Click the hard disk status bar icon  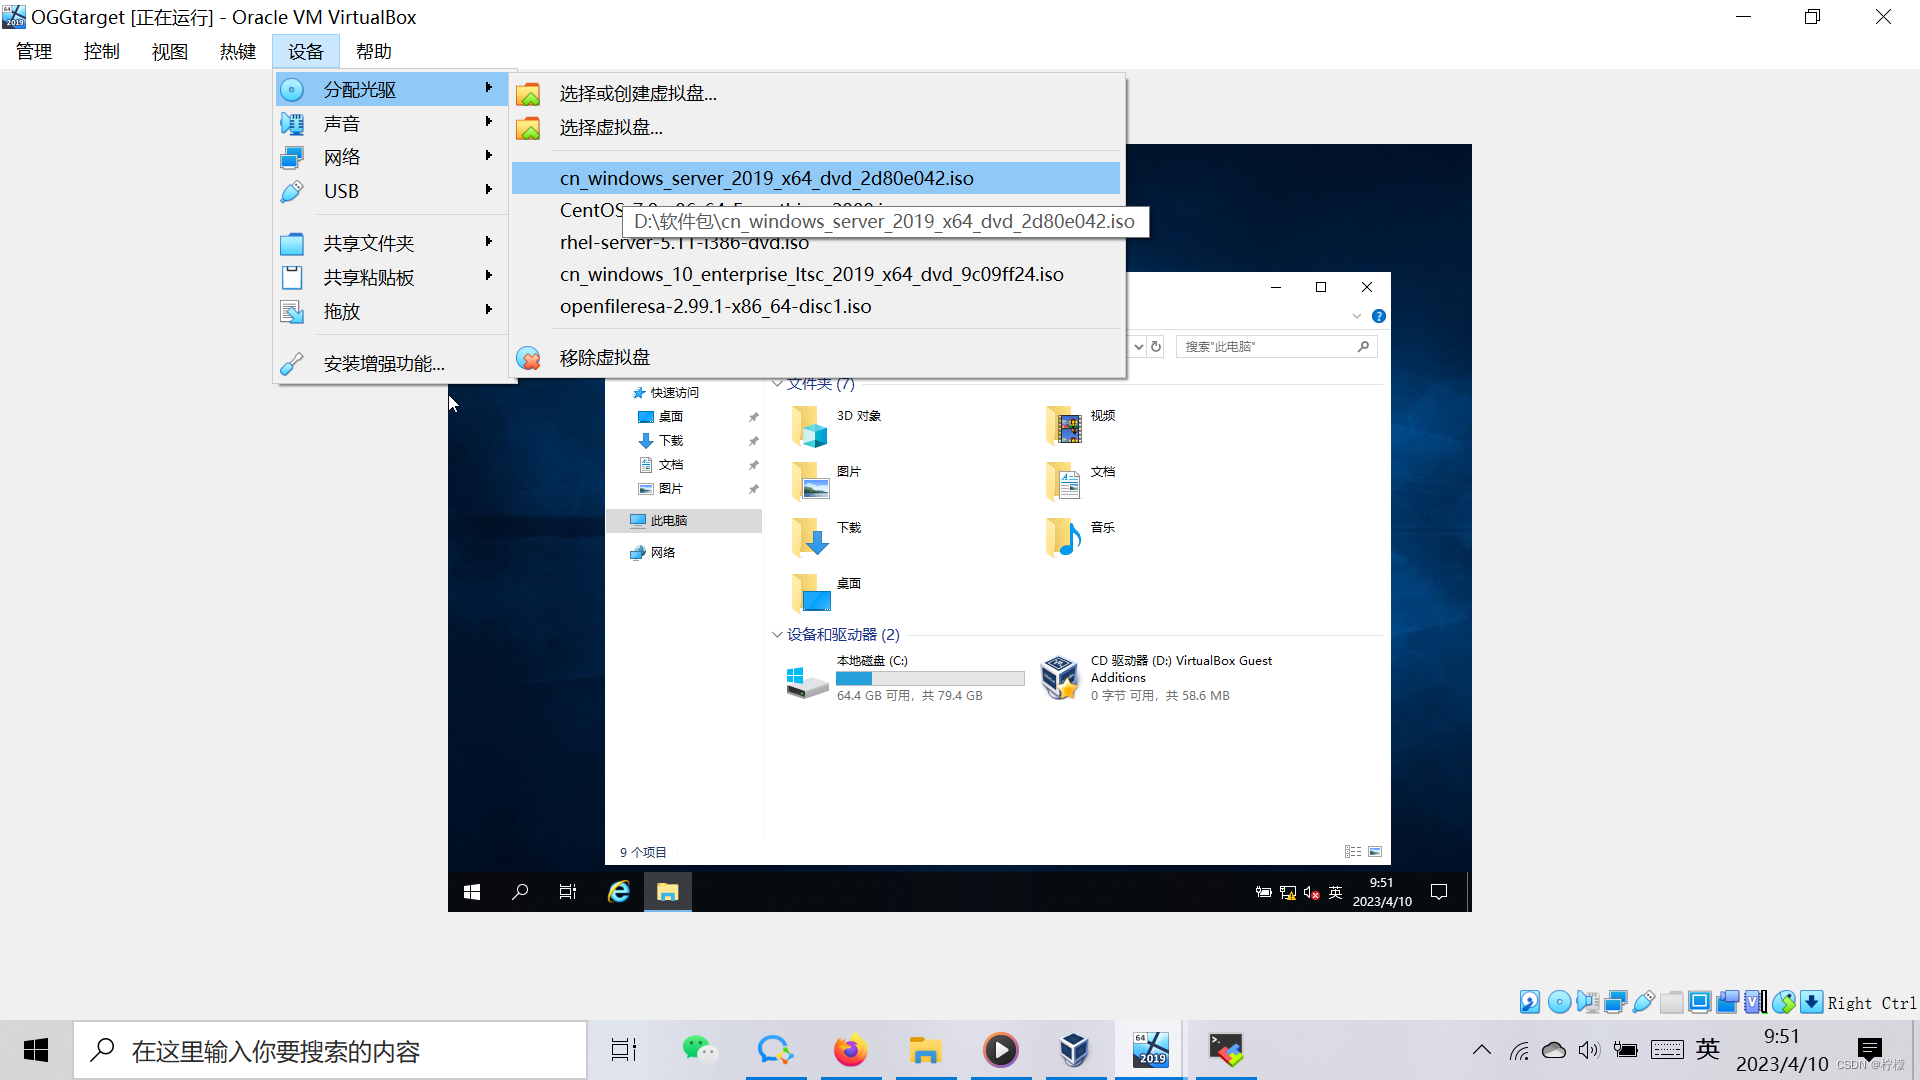[x=1530, y=1002]
